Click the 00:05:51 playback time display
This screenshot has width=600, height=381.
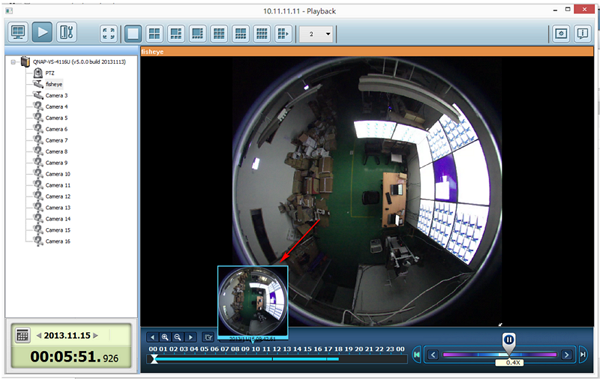pos(74,357)
